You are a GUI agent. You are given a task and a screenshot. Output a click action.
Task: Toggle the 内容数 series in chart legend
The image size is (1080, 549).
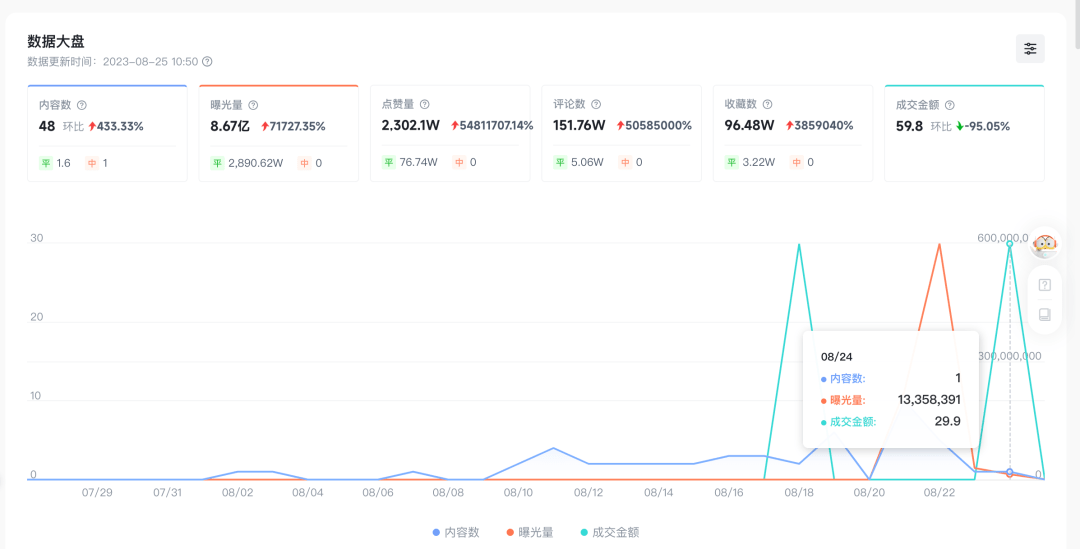click(456, 532)
